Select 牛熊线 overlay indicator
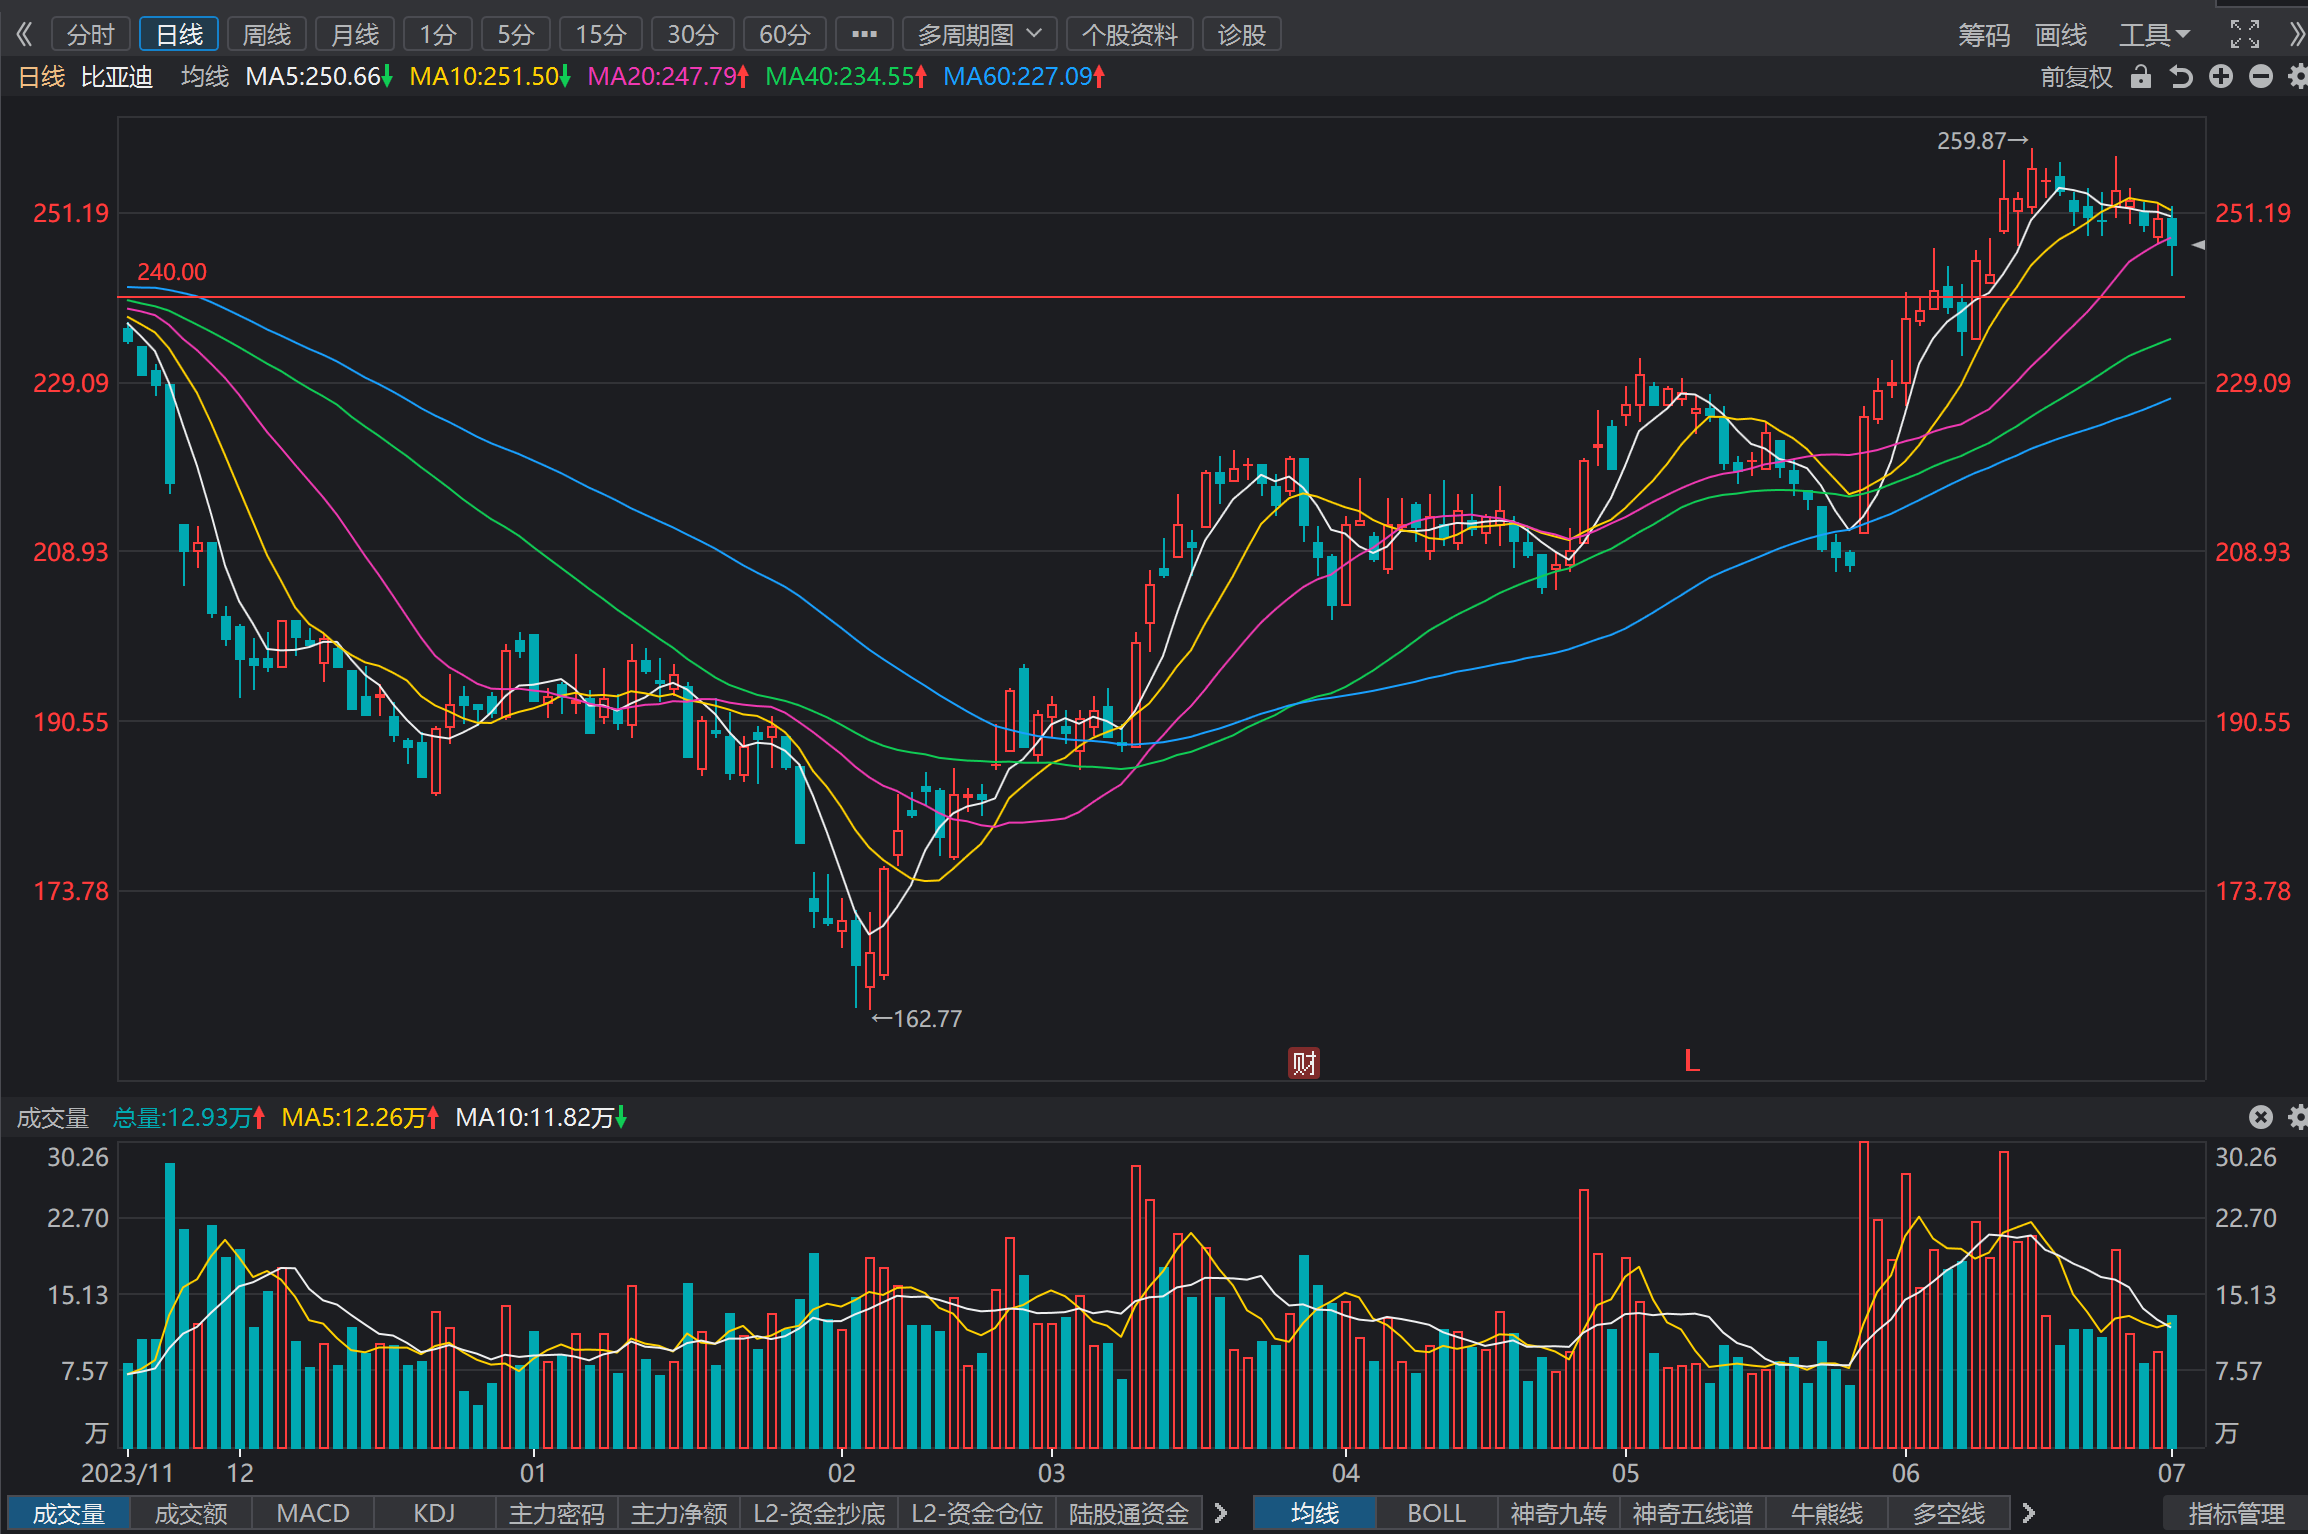The image size is (2308, 1534). pos(1827,1513)
